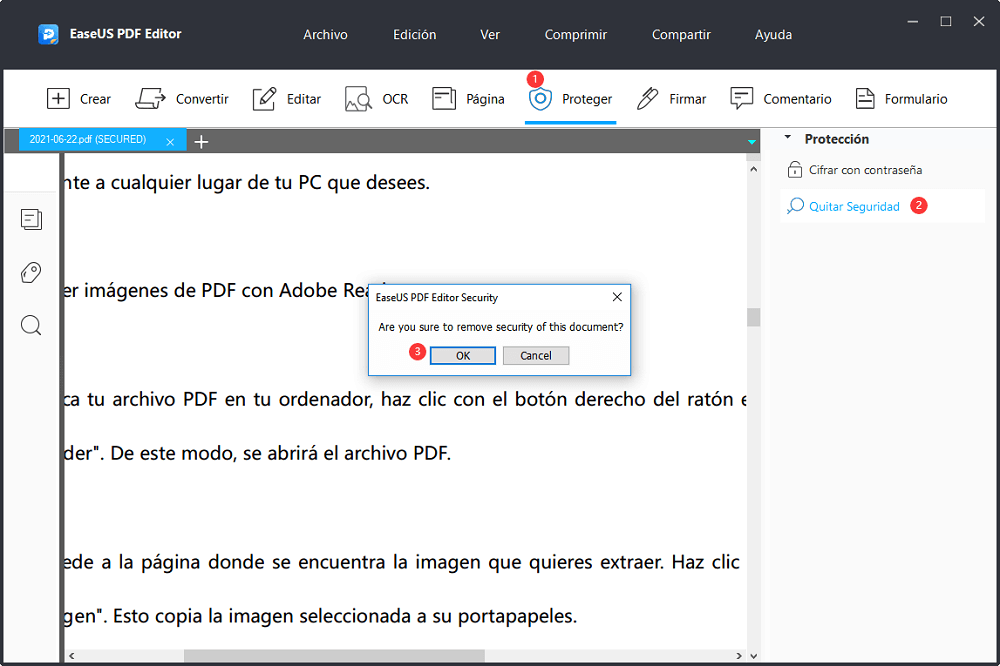Open the Página tool icon
Image resolution: width=1000 pixels, height=666 pixels.
[444, 99]
